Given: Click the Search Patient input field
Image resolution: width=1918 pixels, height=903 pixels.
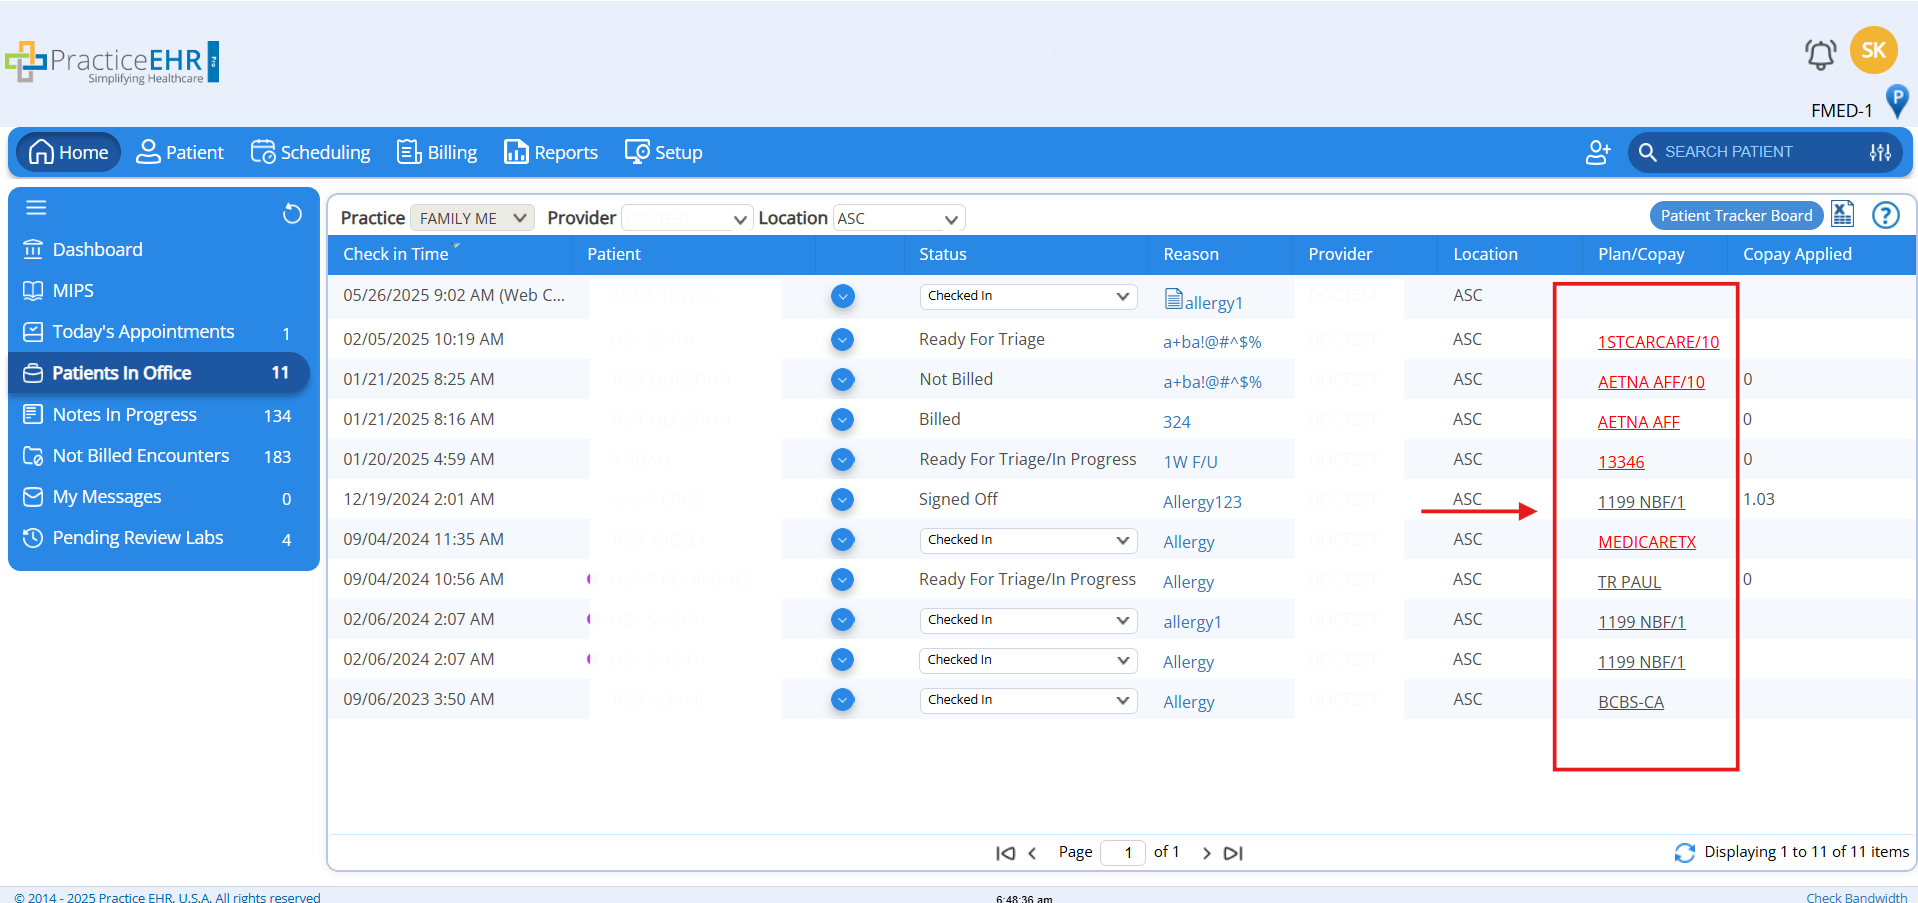Looking at the screenshot, I should tap(1750, 152).
